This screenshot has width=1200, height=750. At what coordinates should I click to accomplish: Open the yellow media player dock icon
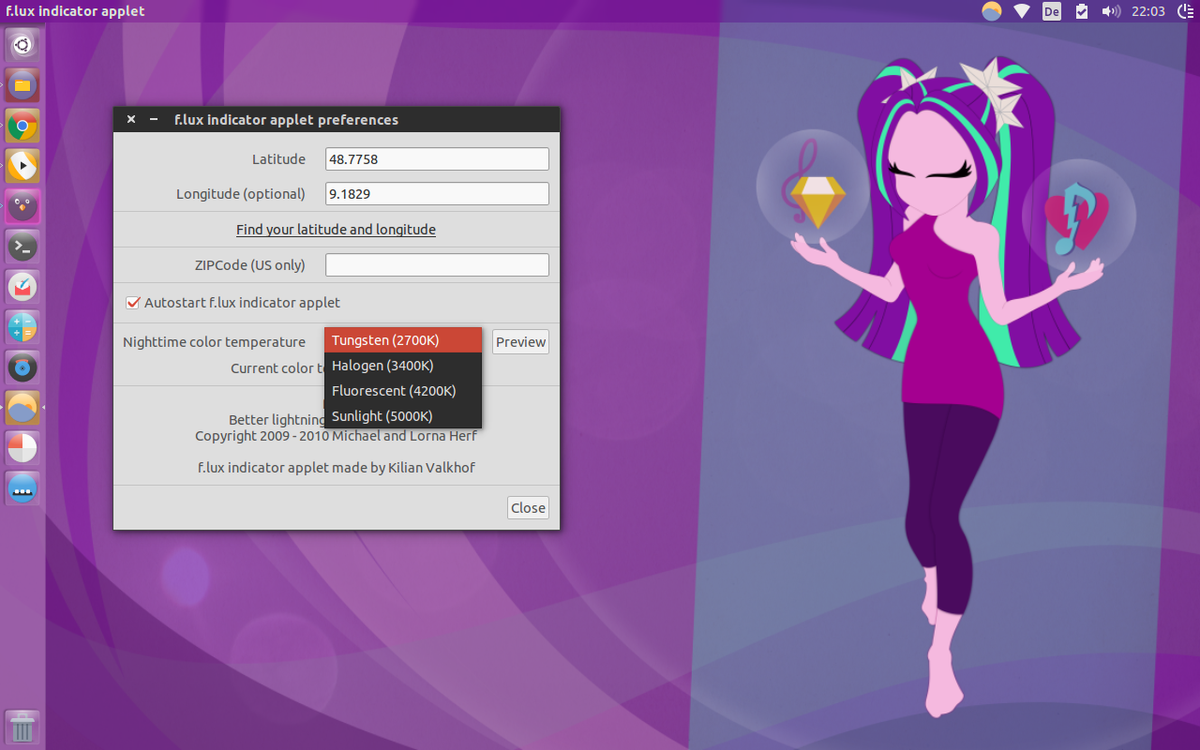pos(22,166)
